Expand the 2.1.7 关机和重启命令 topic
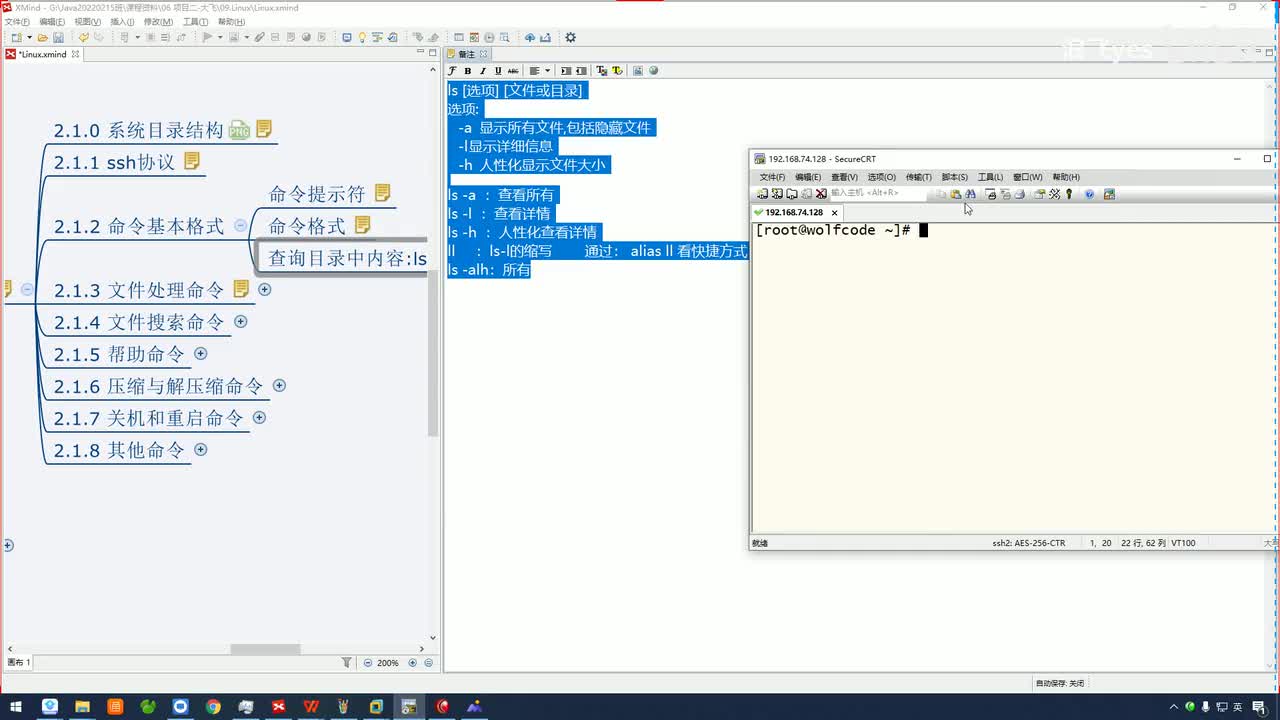 259,417
